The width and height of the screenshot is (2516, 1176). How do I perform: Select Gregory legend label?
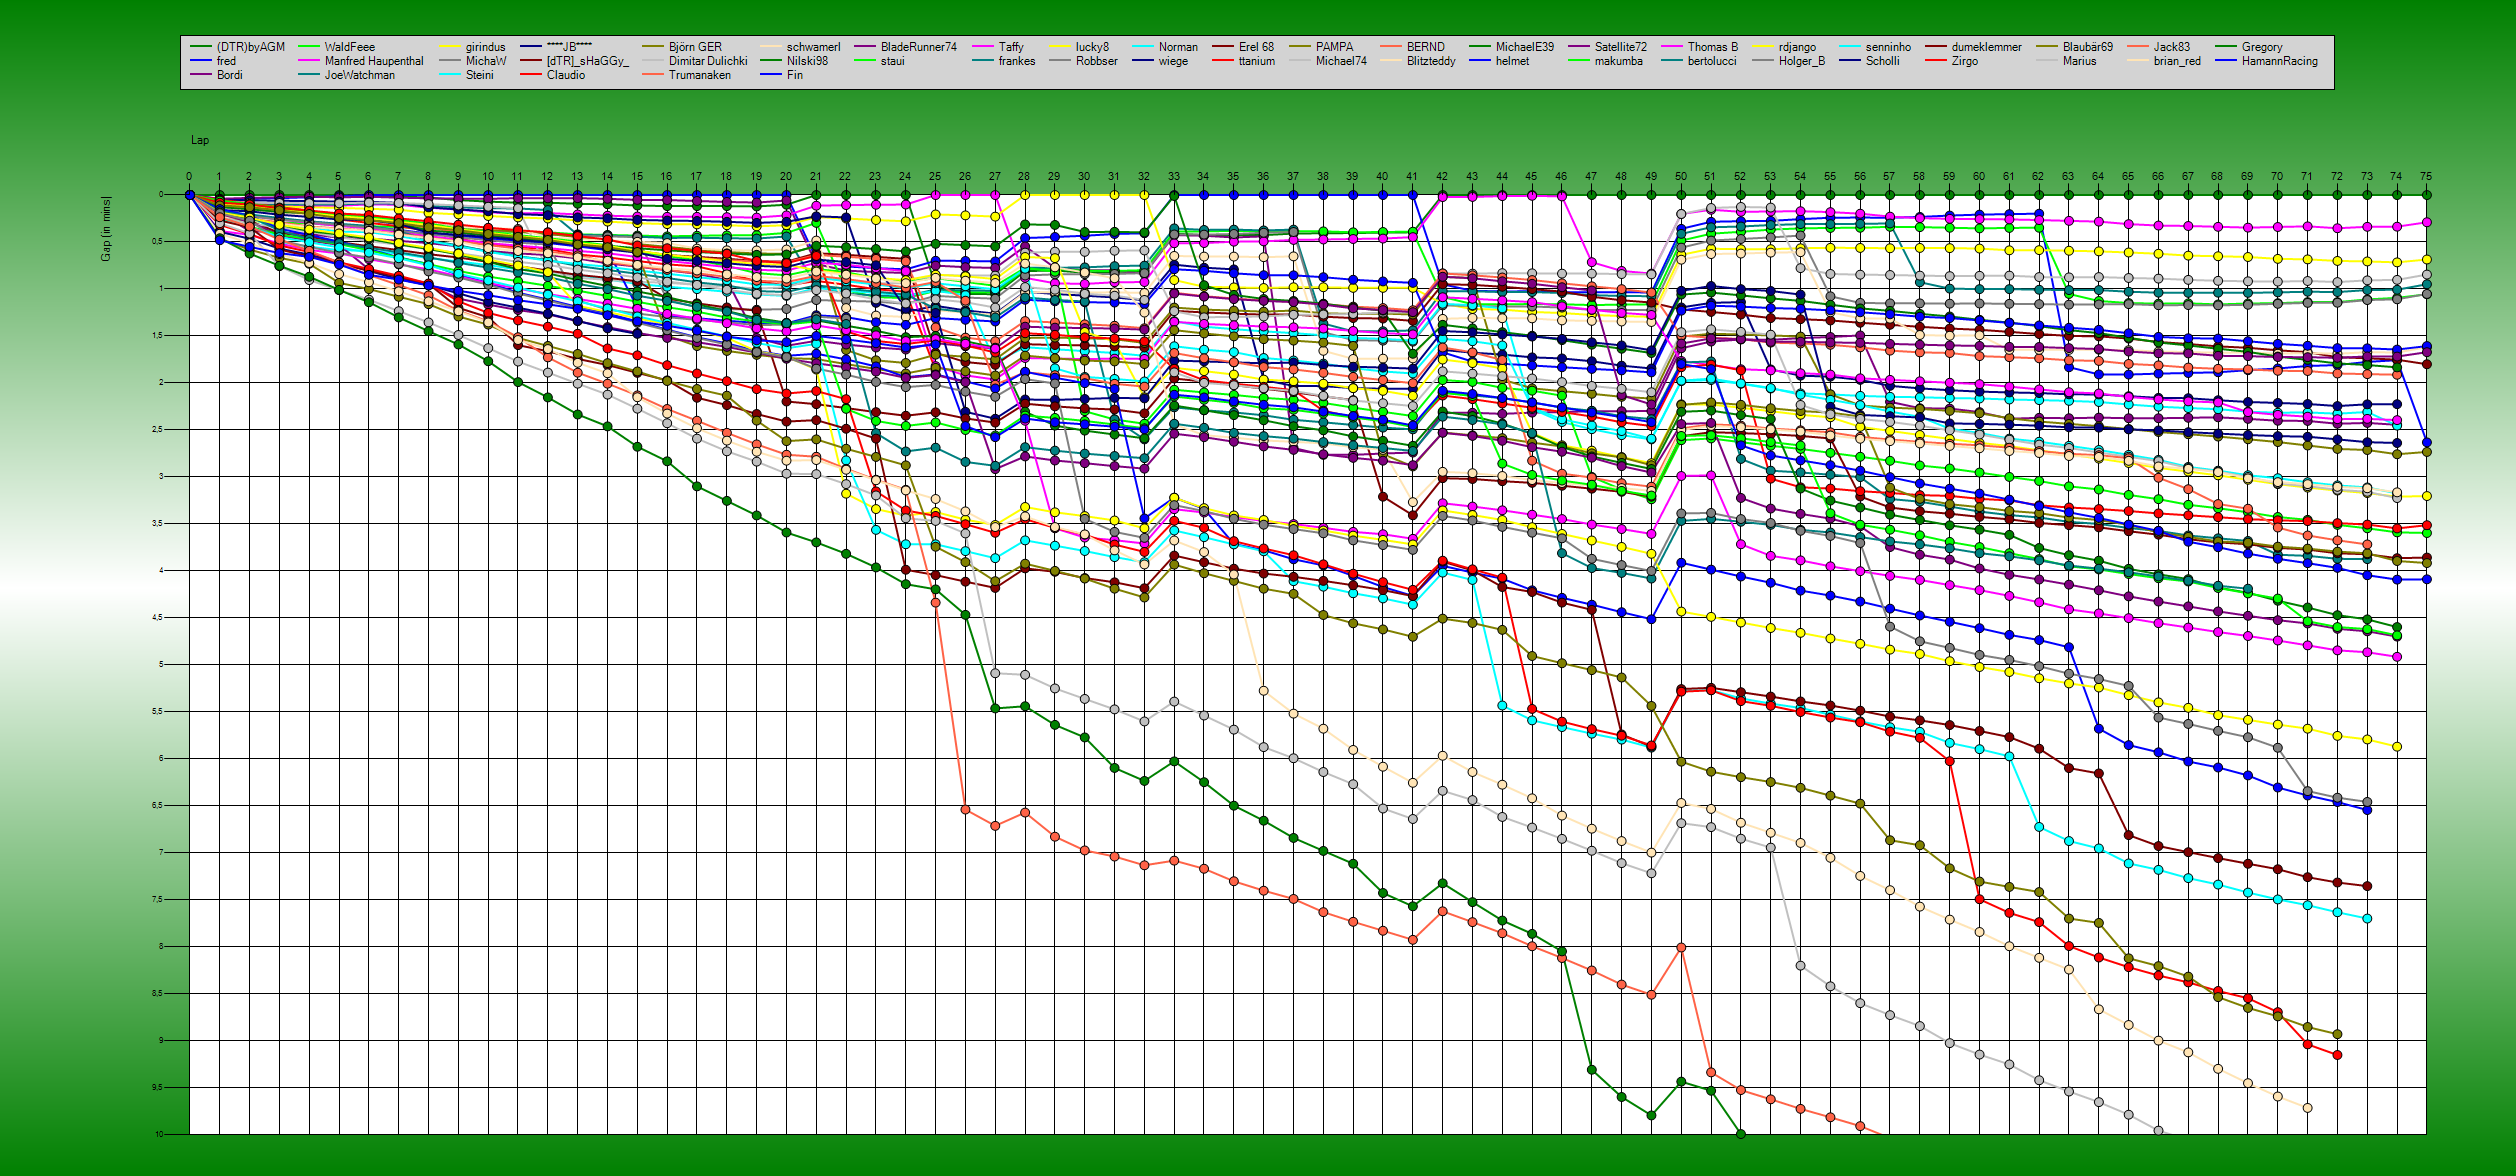2262,47
